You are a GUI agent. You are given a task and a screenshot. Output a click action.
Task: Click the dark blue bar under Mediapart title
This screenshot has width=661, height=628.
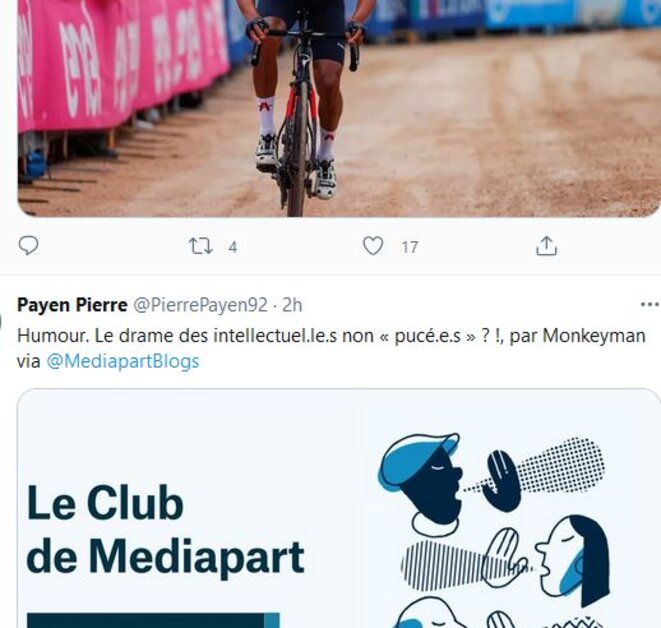153,620
